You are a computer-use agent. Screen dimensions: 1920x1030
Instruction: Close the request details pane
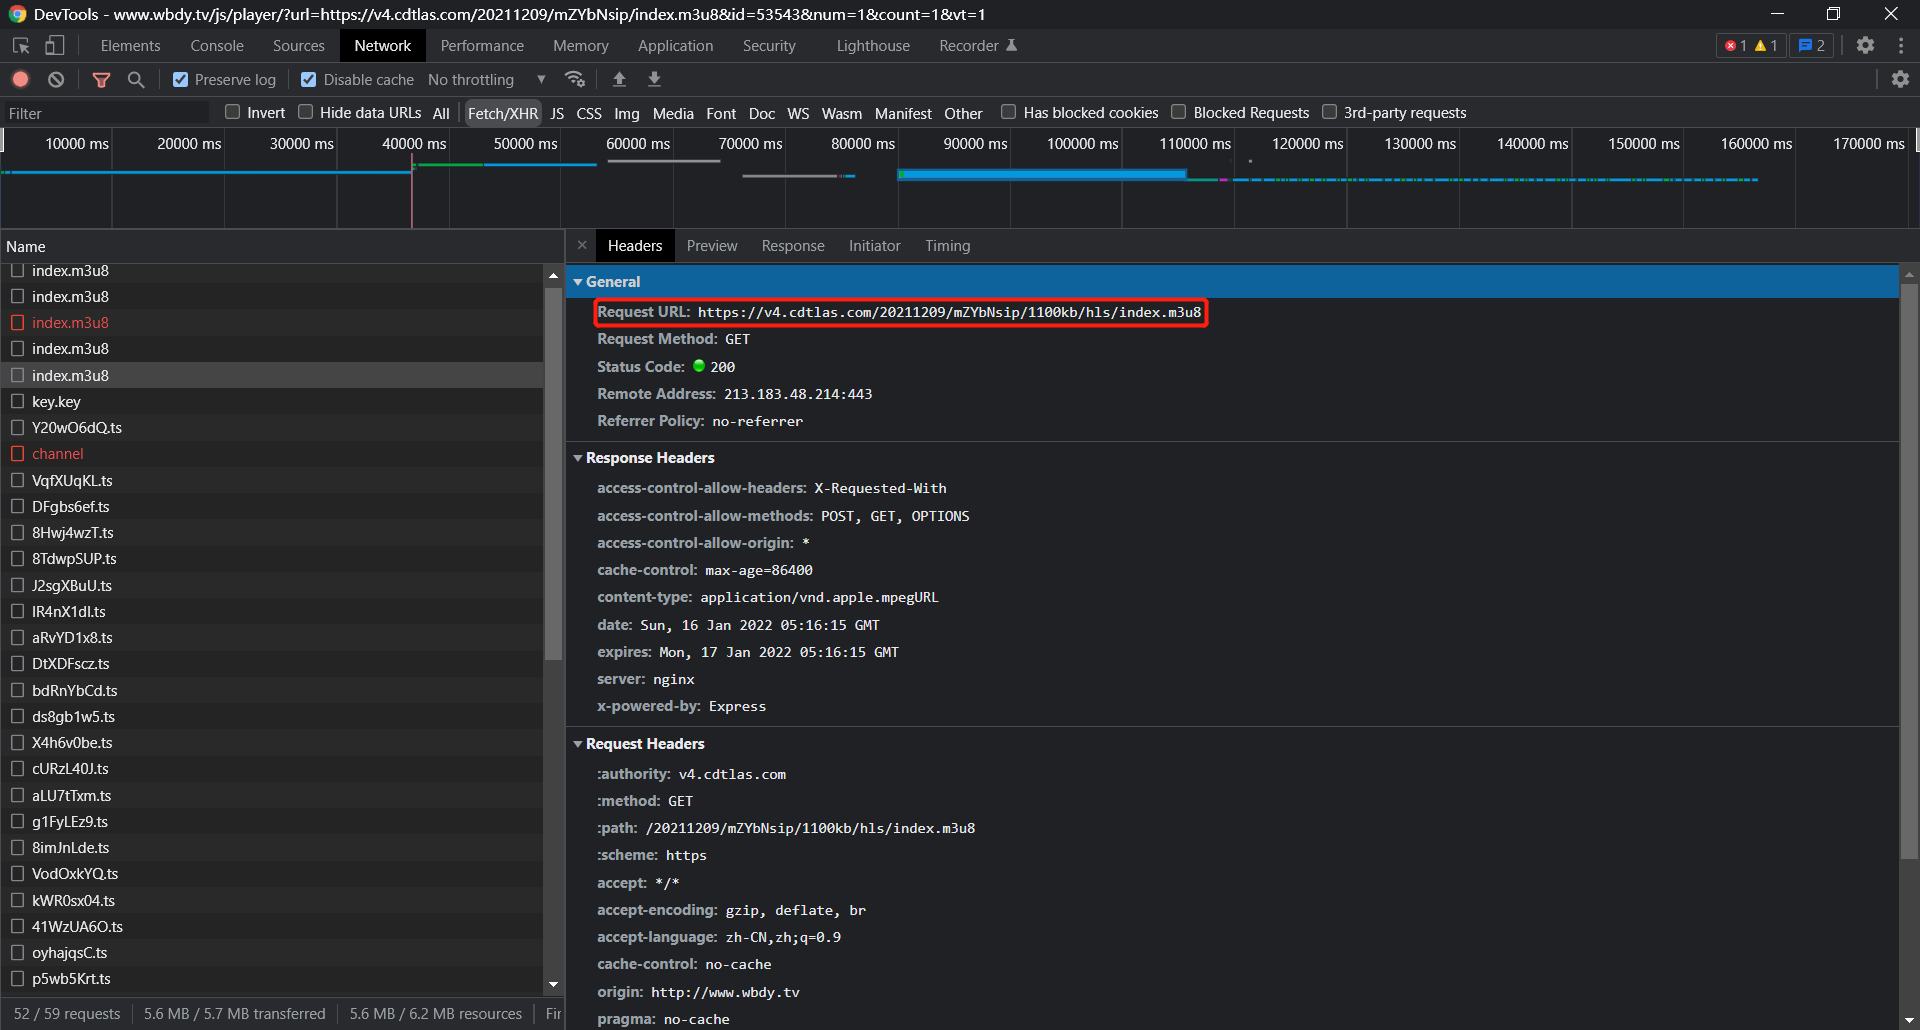pos(582,245)
